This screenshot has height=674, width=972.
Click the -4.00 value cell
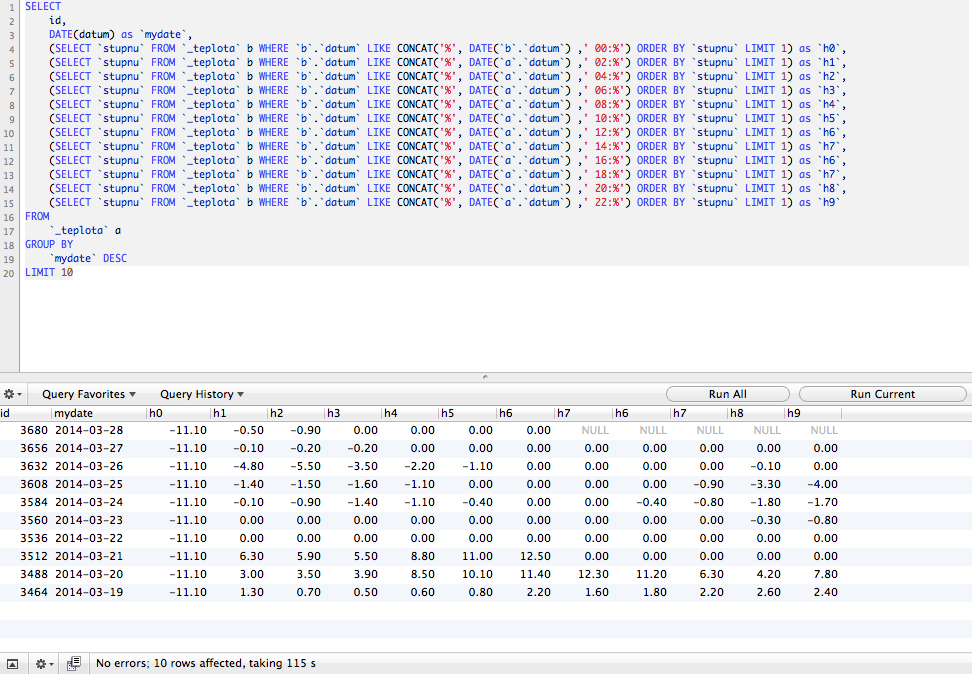(x=822, y=484)
